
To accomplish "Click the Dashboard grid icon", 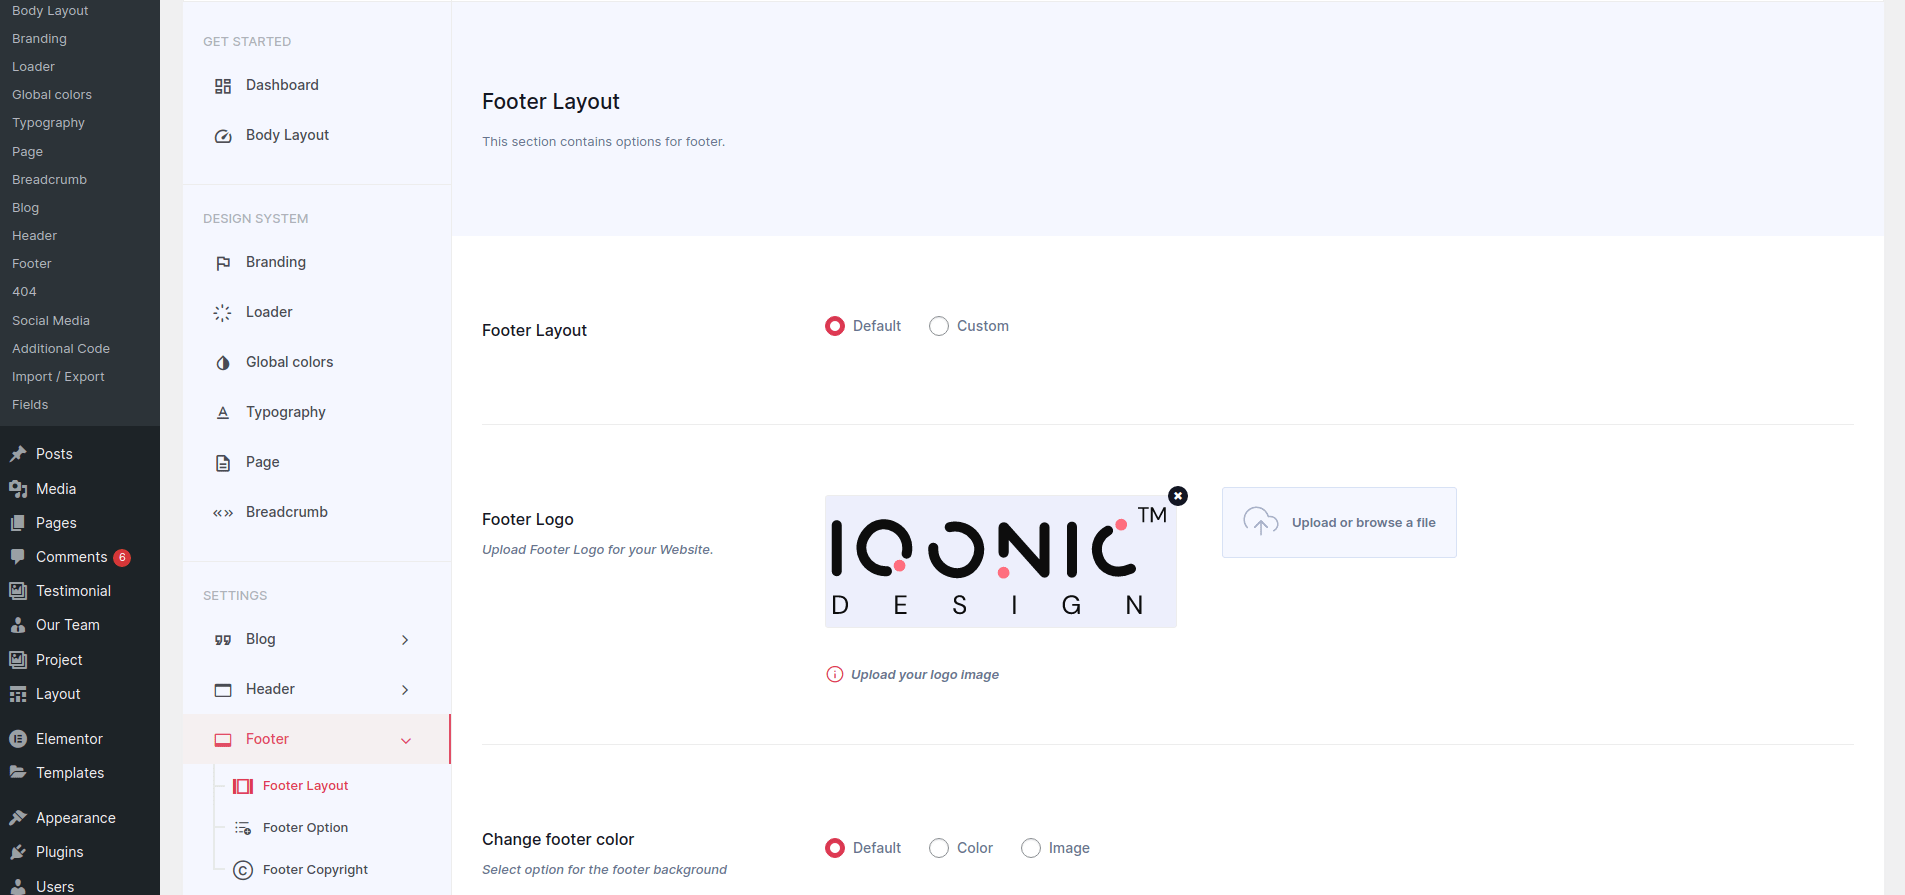I will 223,86.
